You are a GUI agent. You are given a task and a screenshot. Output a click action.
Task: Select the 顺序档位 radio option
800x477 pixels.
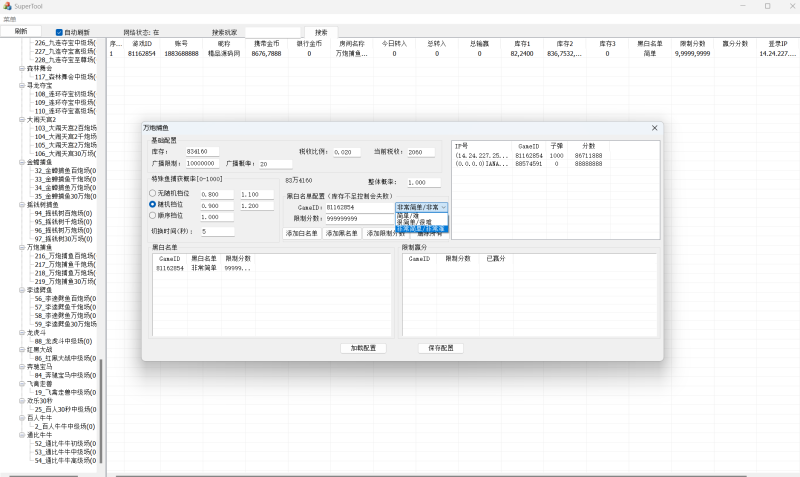(x=152, y=216)
